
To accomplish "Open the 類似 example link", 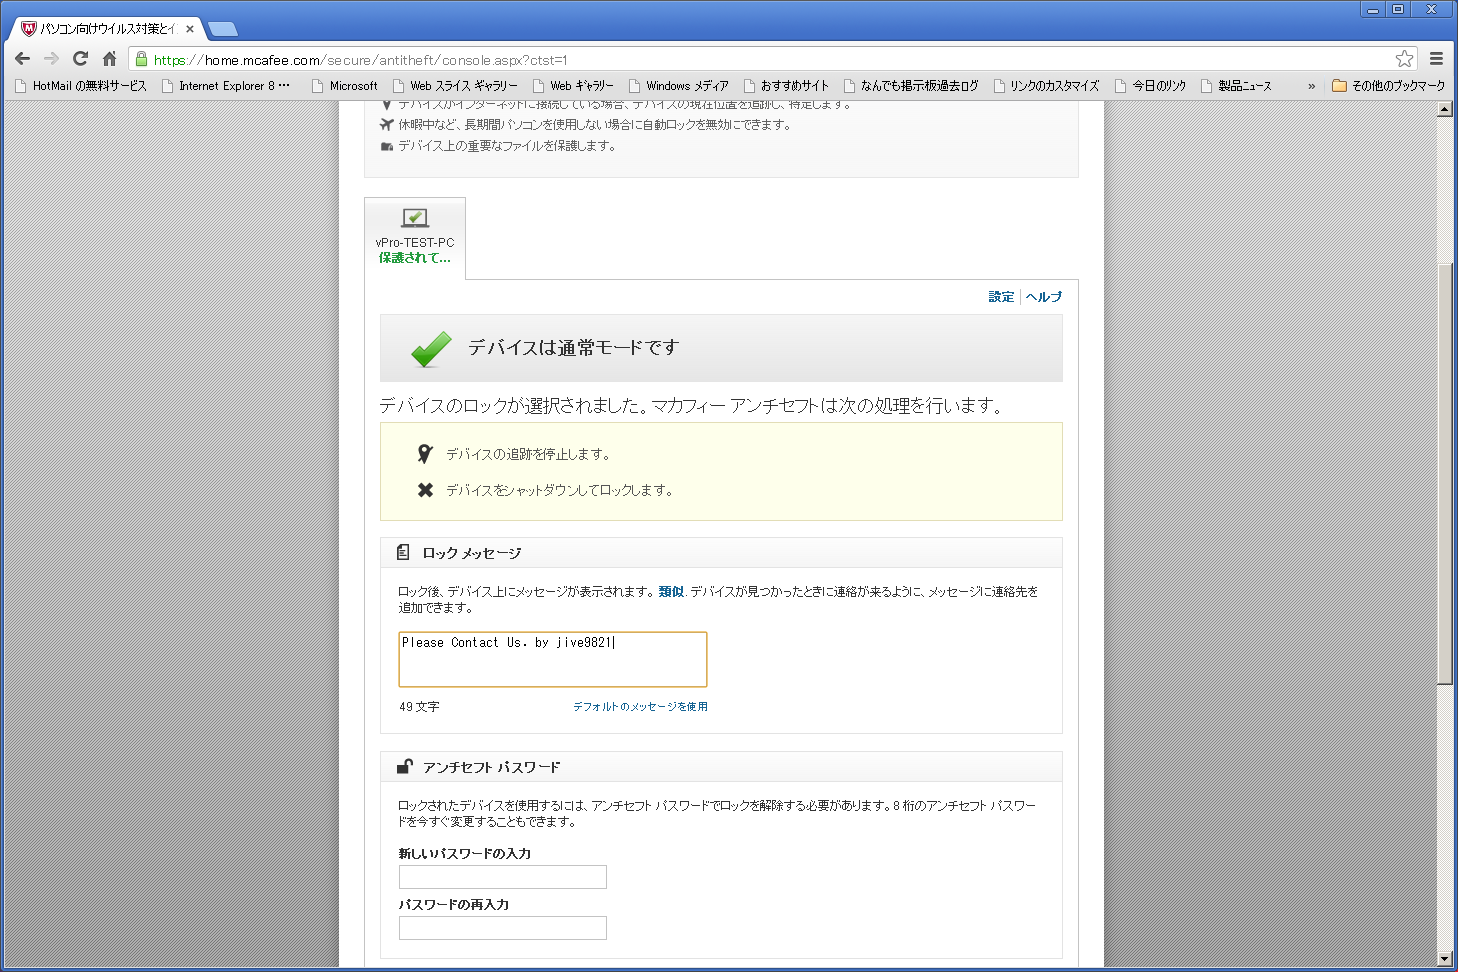I will coord(671,592).
